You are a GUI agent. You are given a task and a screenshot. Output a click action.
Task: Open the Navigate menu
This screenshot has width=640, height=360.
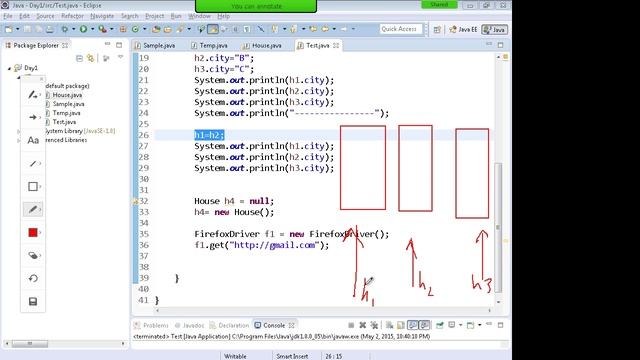[102, 16]
